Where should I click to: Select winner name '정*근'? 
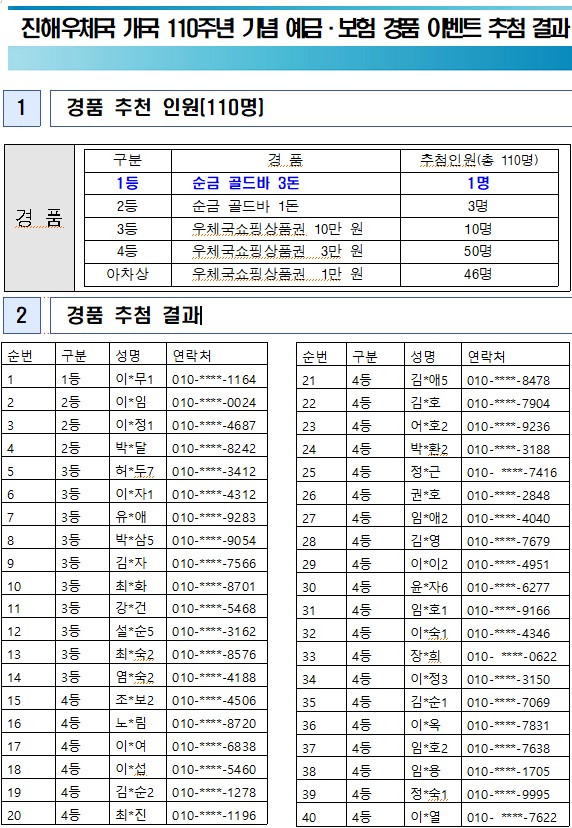425,472
